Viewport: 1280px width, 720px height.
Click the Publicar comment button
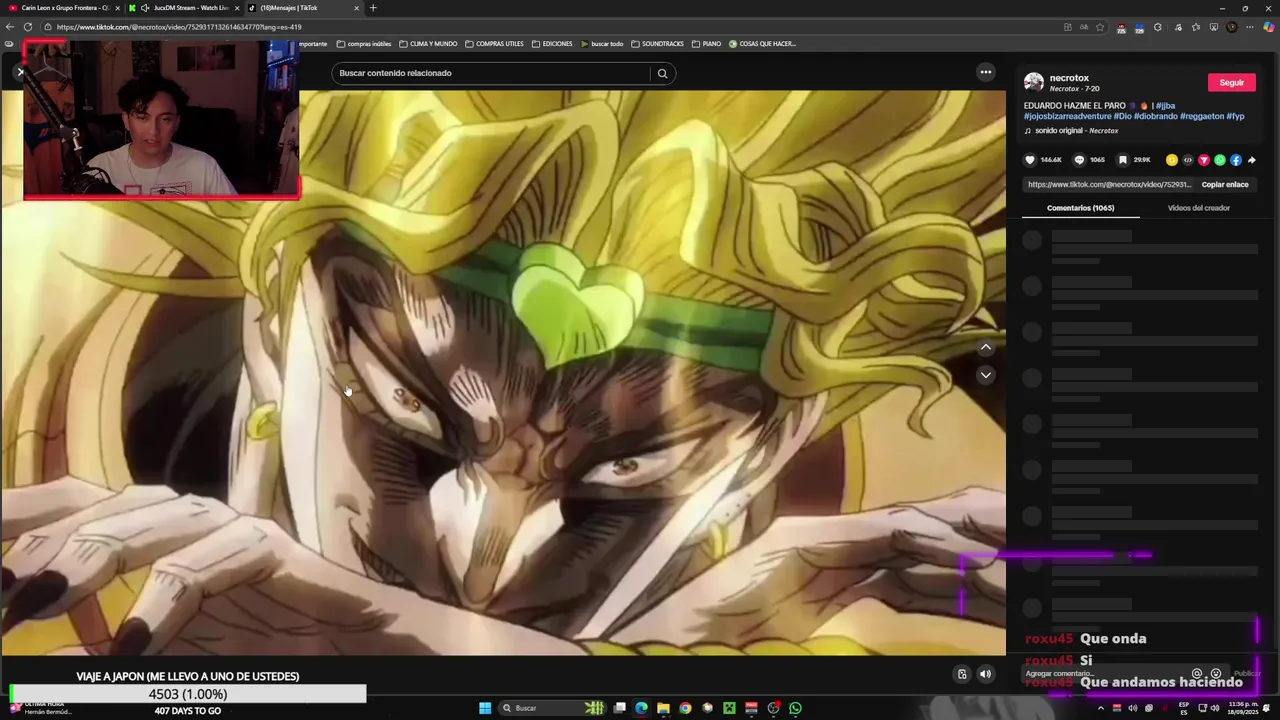tap(1247, 673)
